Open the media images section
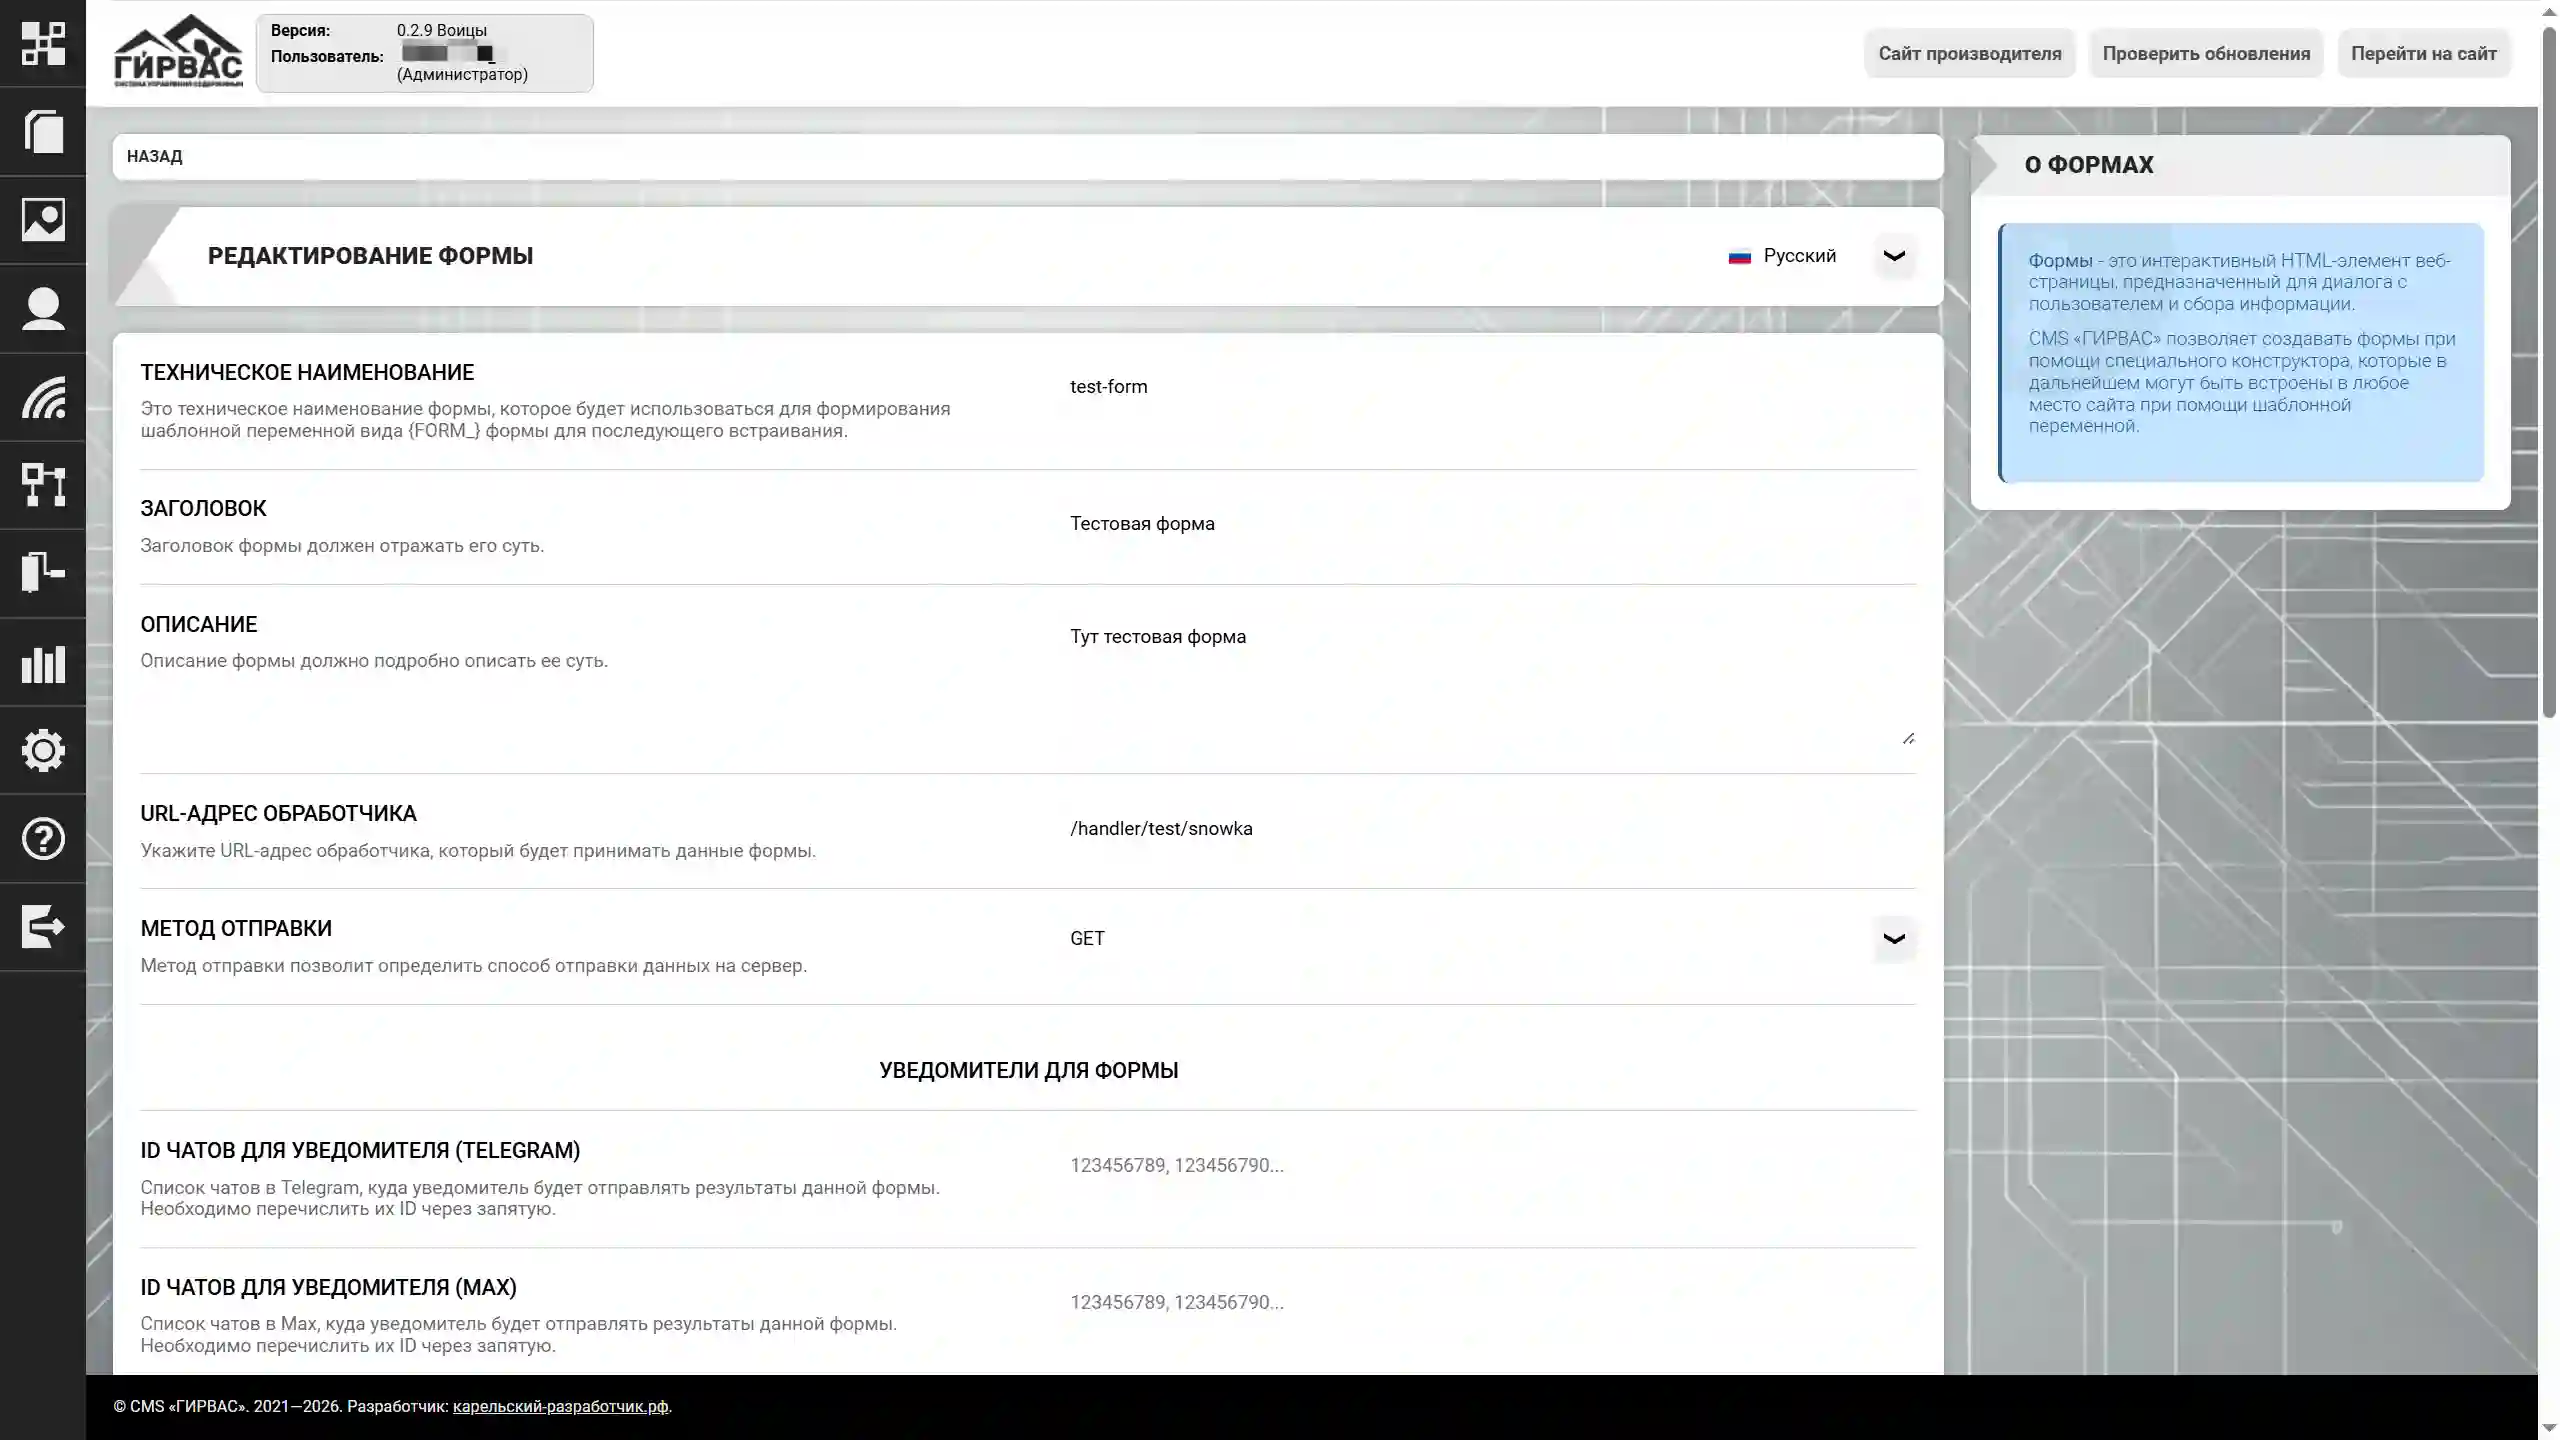This screenshot has width=2560, height=1440. pyautogui.click(x=44, y=220)
